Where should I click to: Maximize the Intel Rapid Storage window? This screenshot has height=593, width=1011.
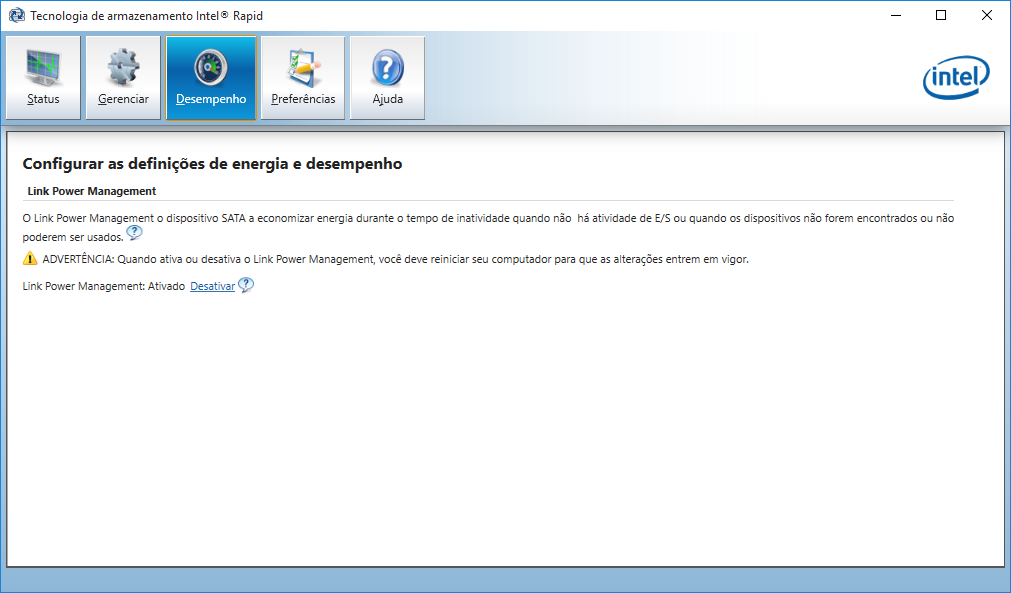(x=941, y=15)
